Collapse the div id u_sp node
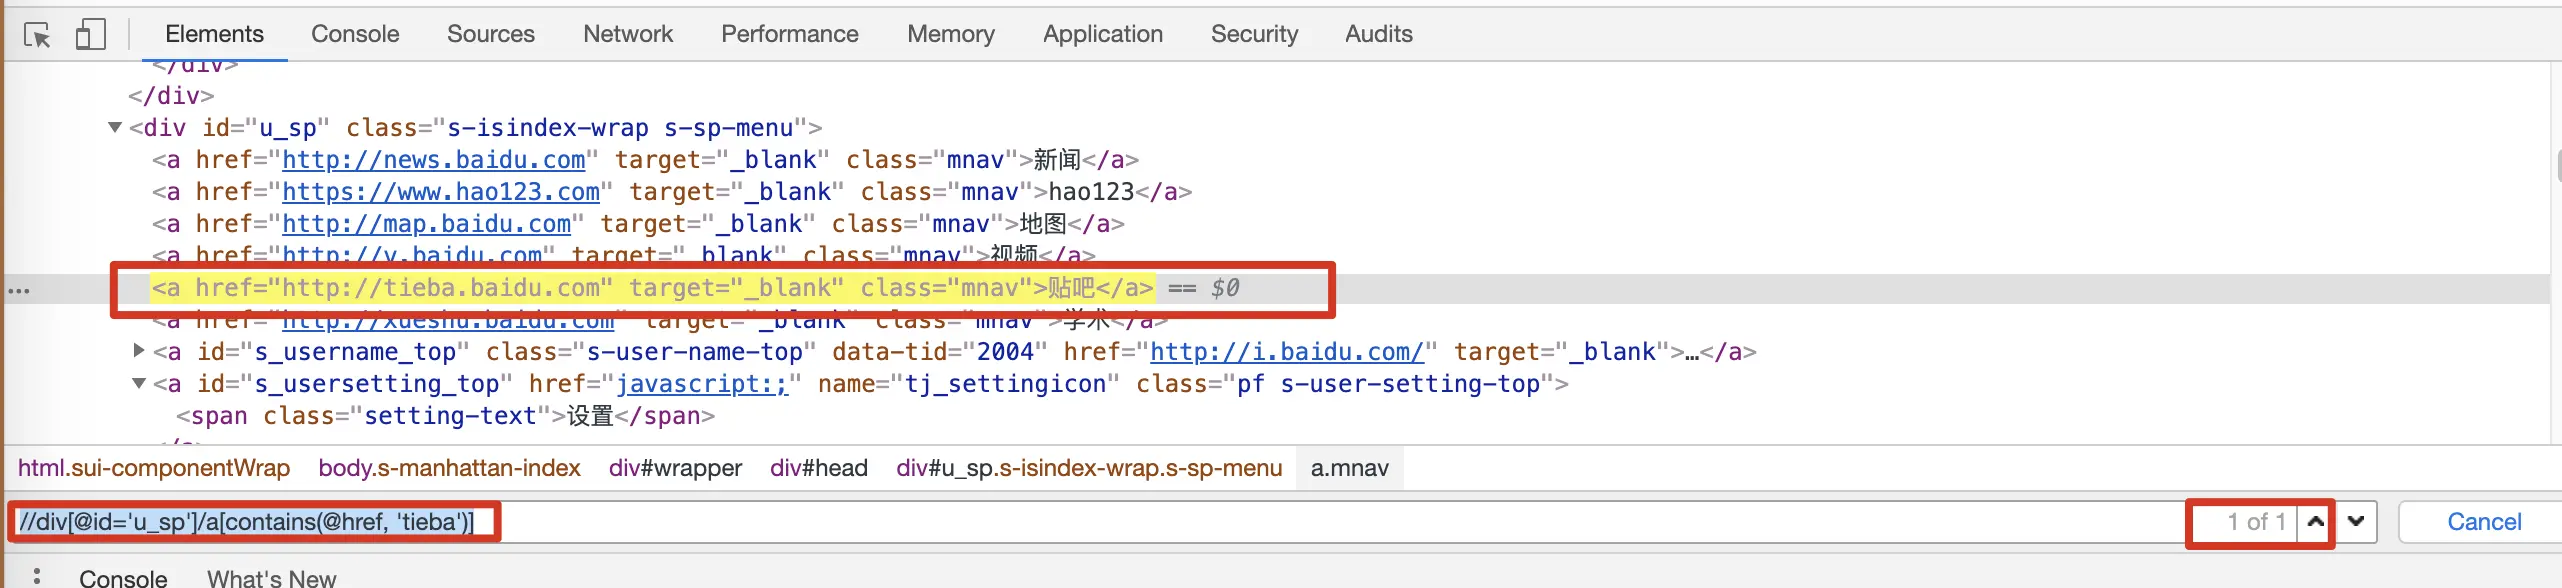The width and height of the screenshot is (2562, 588). (115, 128)
